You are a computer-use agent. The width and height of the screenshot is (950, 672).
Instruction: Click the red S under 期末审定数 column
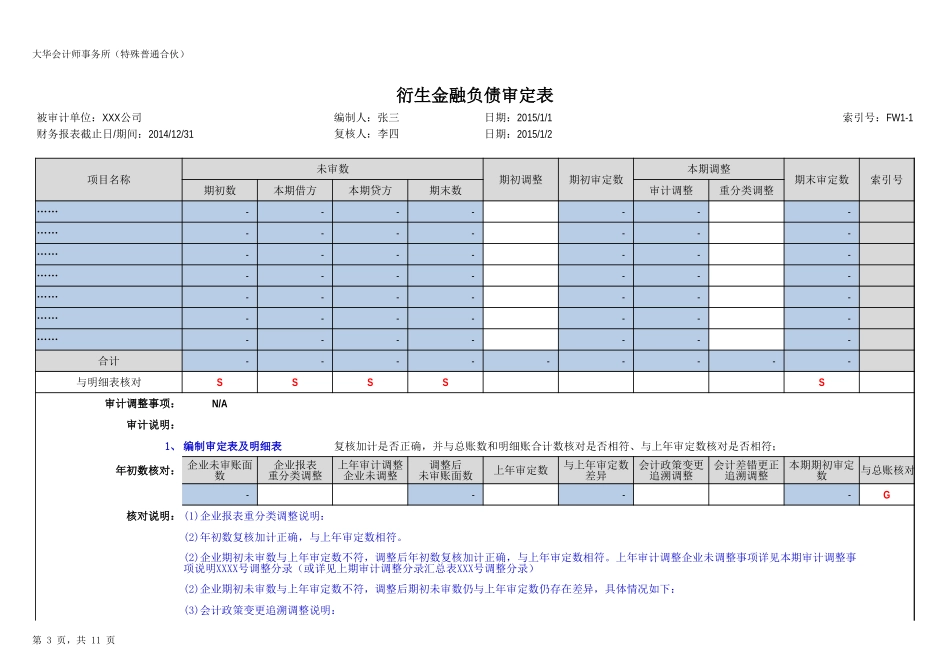coord(821,382)
